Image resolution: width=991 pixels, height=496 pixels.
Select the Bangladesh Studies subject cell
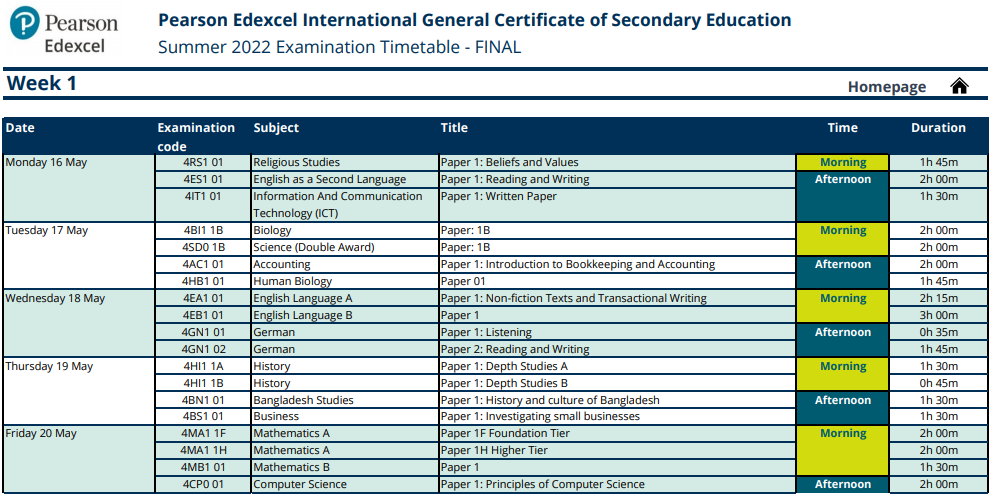pos(344,400)
